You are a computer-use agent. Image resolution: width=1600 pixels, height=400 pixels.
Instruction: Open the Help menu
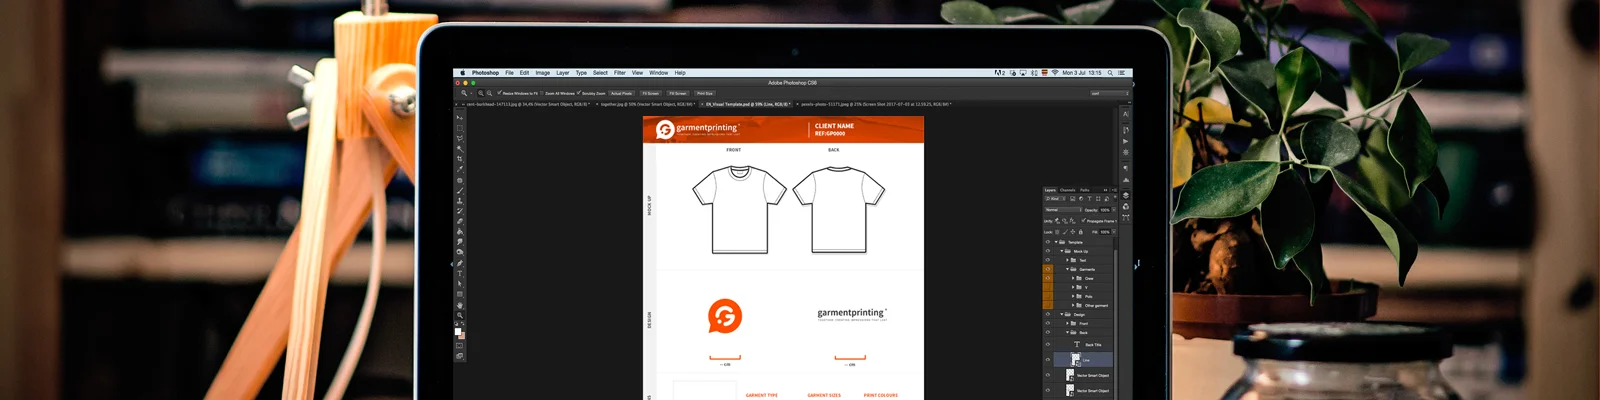pos(680,73)
